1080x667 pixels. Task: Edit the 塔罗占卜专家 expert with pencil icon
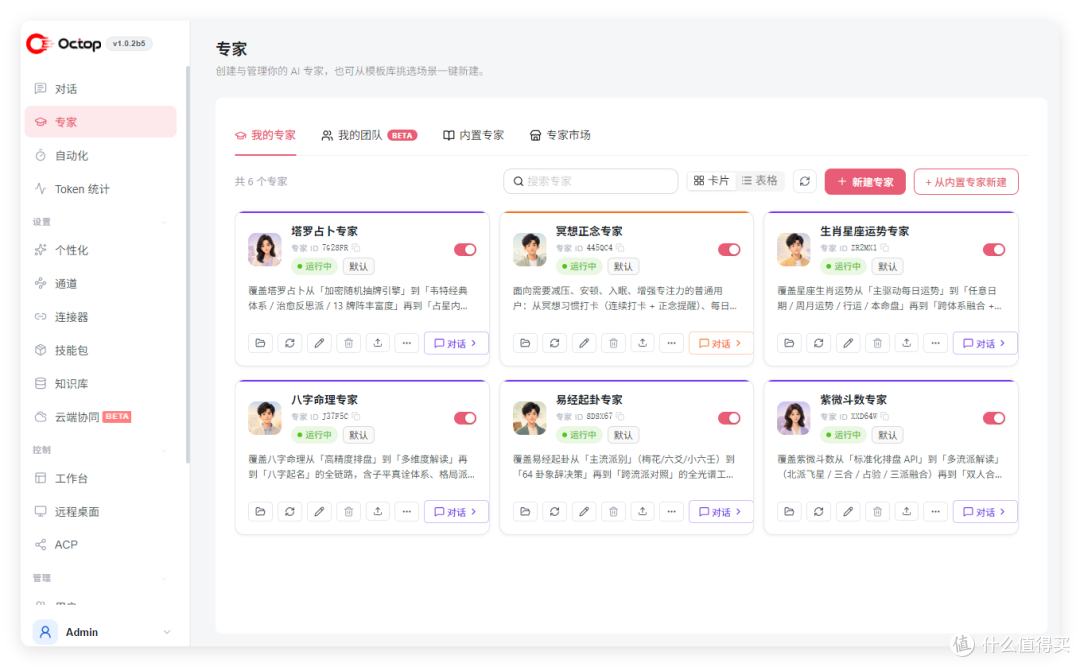319,343
